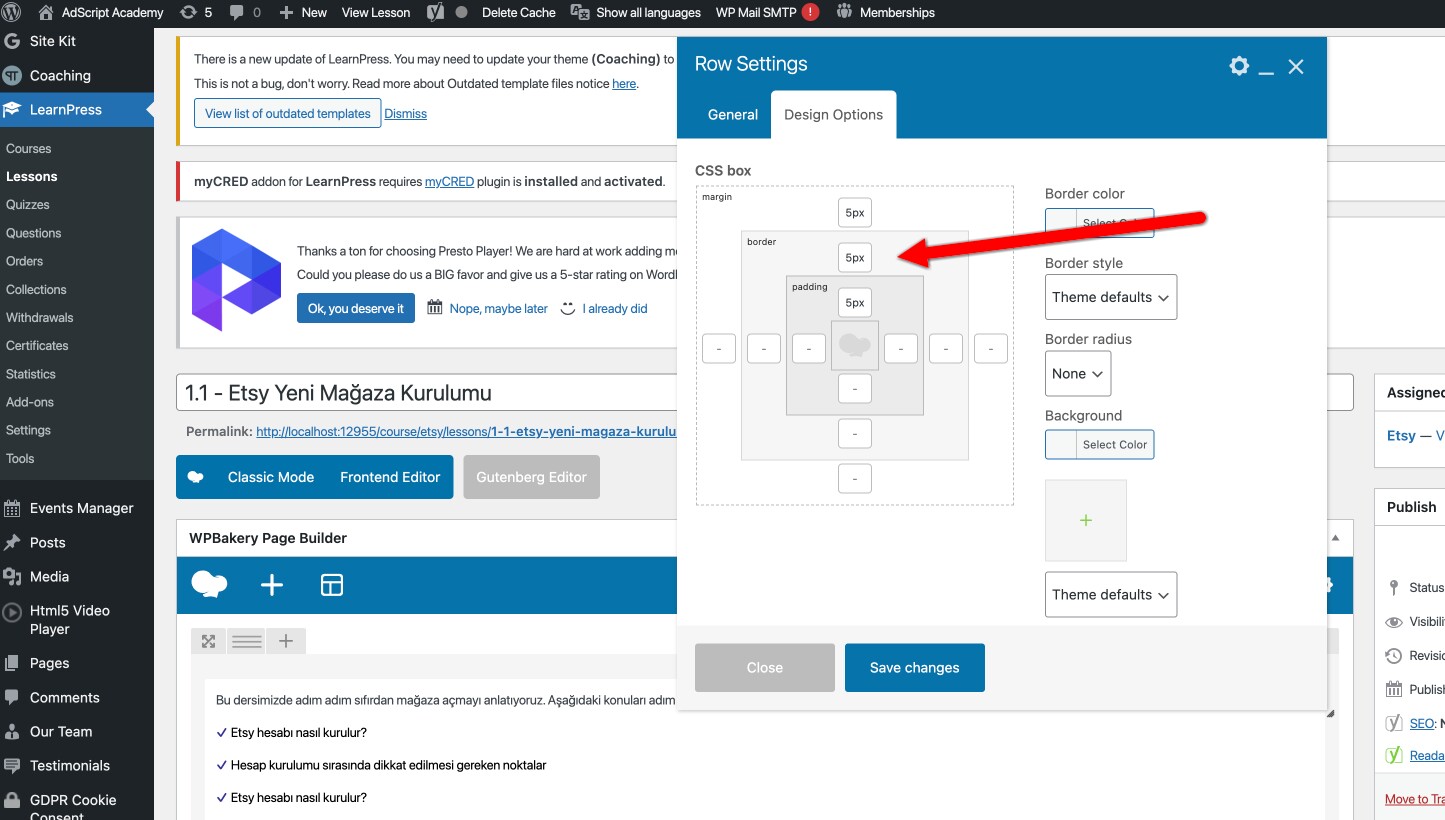Toggle row full-width expand icon
The width and height of the screenshot is (1445, 820).
(208, 641)
